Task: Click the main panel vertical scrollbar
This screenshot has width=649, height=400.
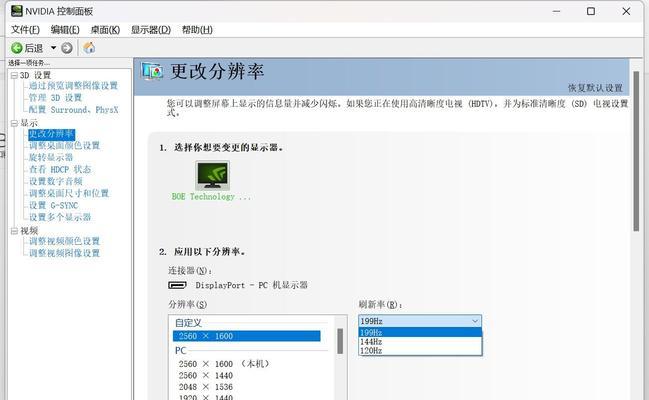Action: [x=636, y=151]
